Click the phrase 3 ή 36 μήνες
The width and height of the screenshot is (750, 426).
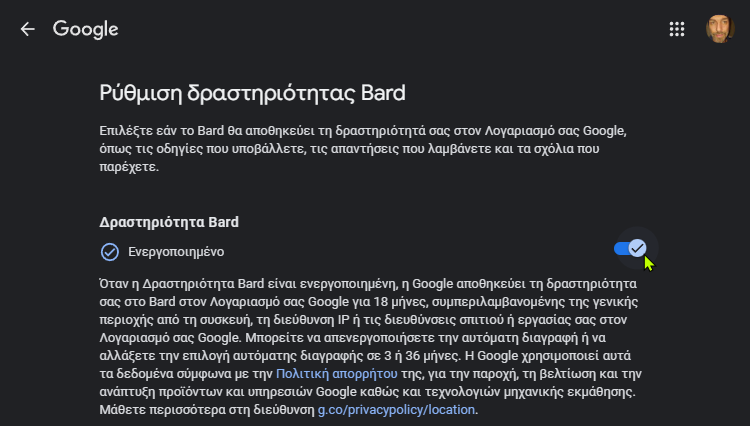pos(422,356)
